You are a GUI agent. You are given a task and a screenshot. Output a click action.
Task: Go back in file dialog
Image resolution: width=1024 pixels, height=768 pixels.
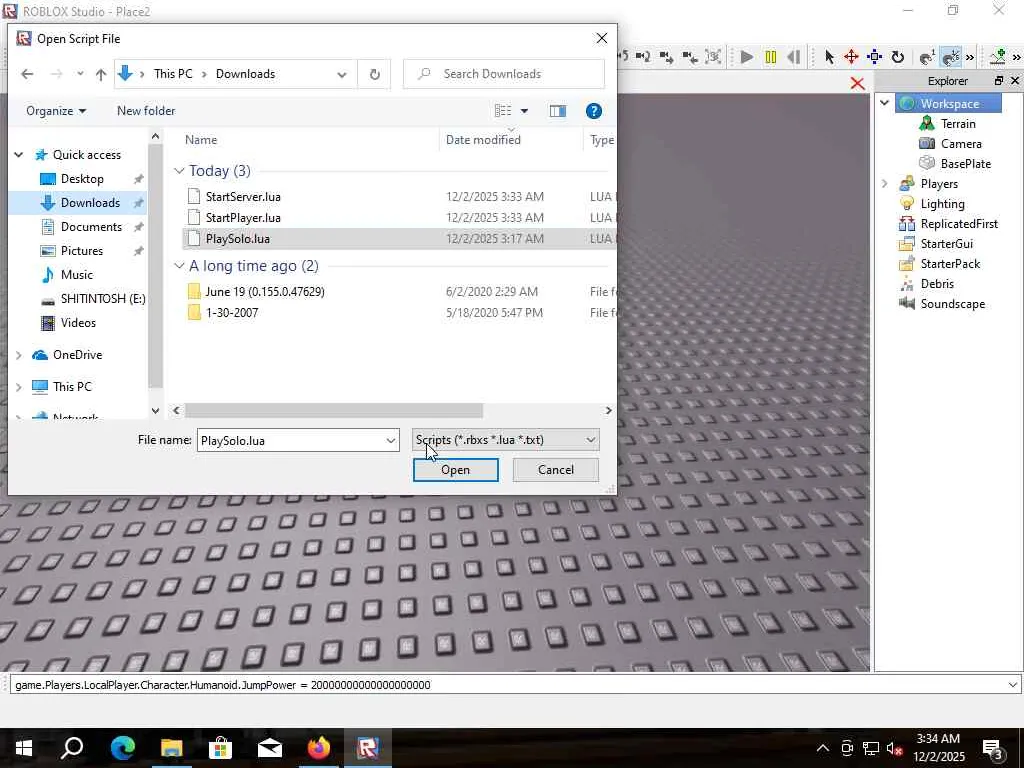27,74
